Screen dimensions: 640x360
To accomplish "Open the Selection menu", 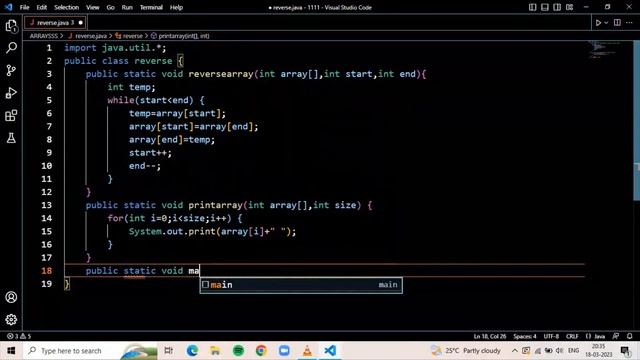I will (x=67, y=7).
